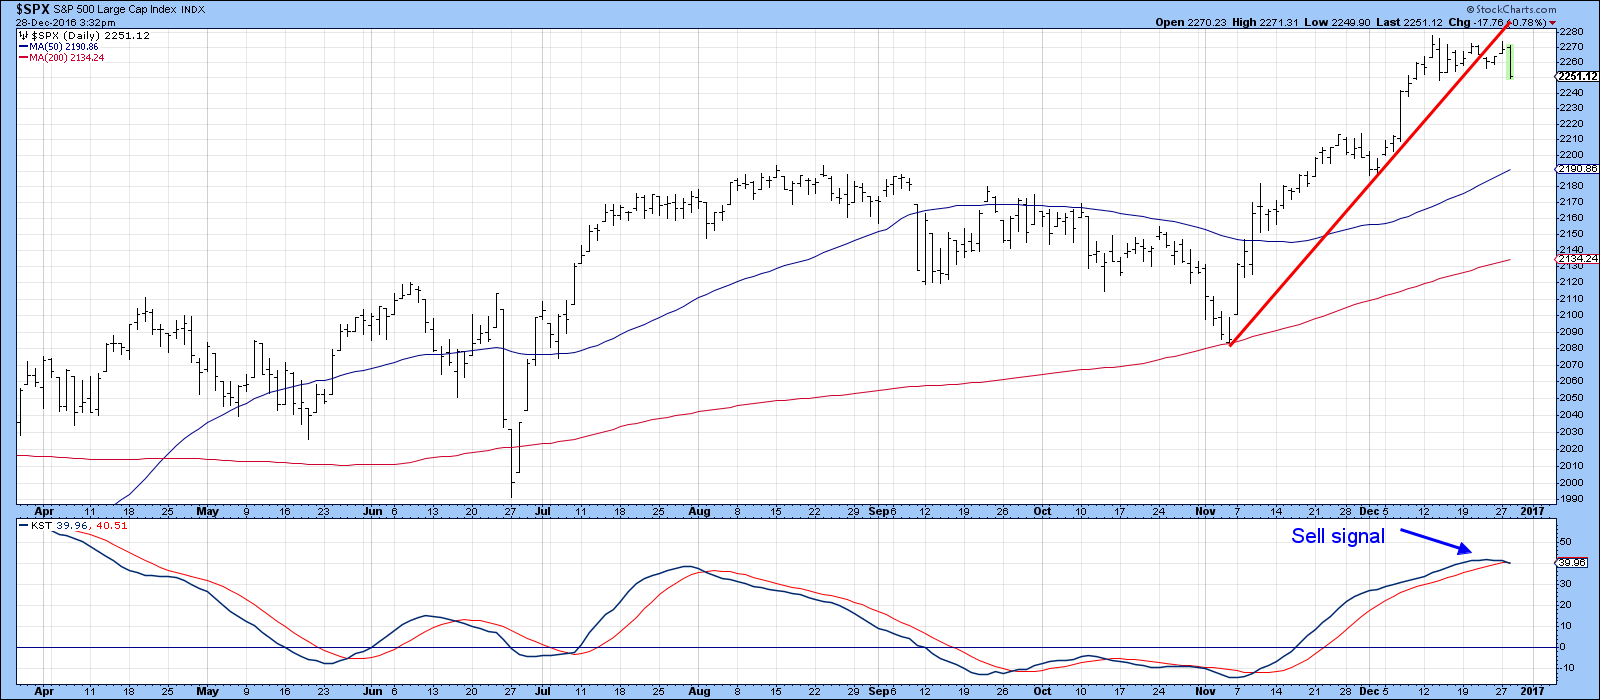
Task: Click the green highlighted latest price bar
Action: click(x=1510, y=61)
